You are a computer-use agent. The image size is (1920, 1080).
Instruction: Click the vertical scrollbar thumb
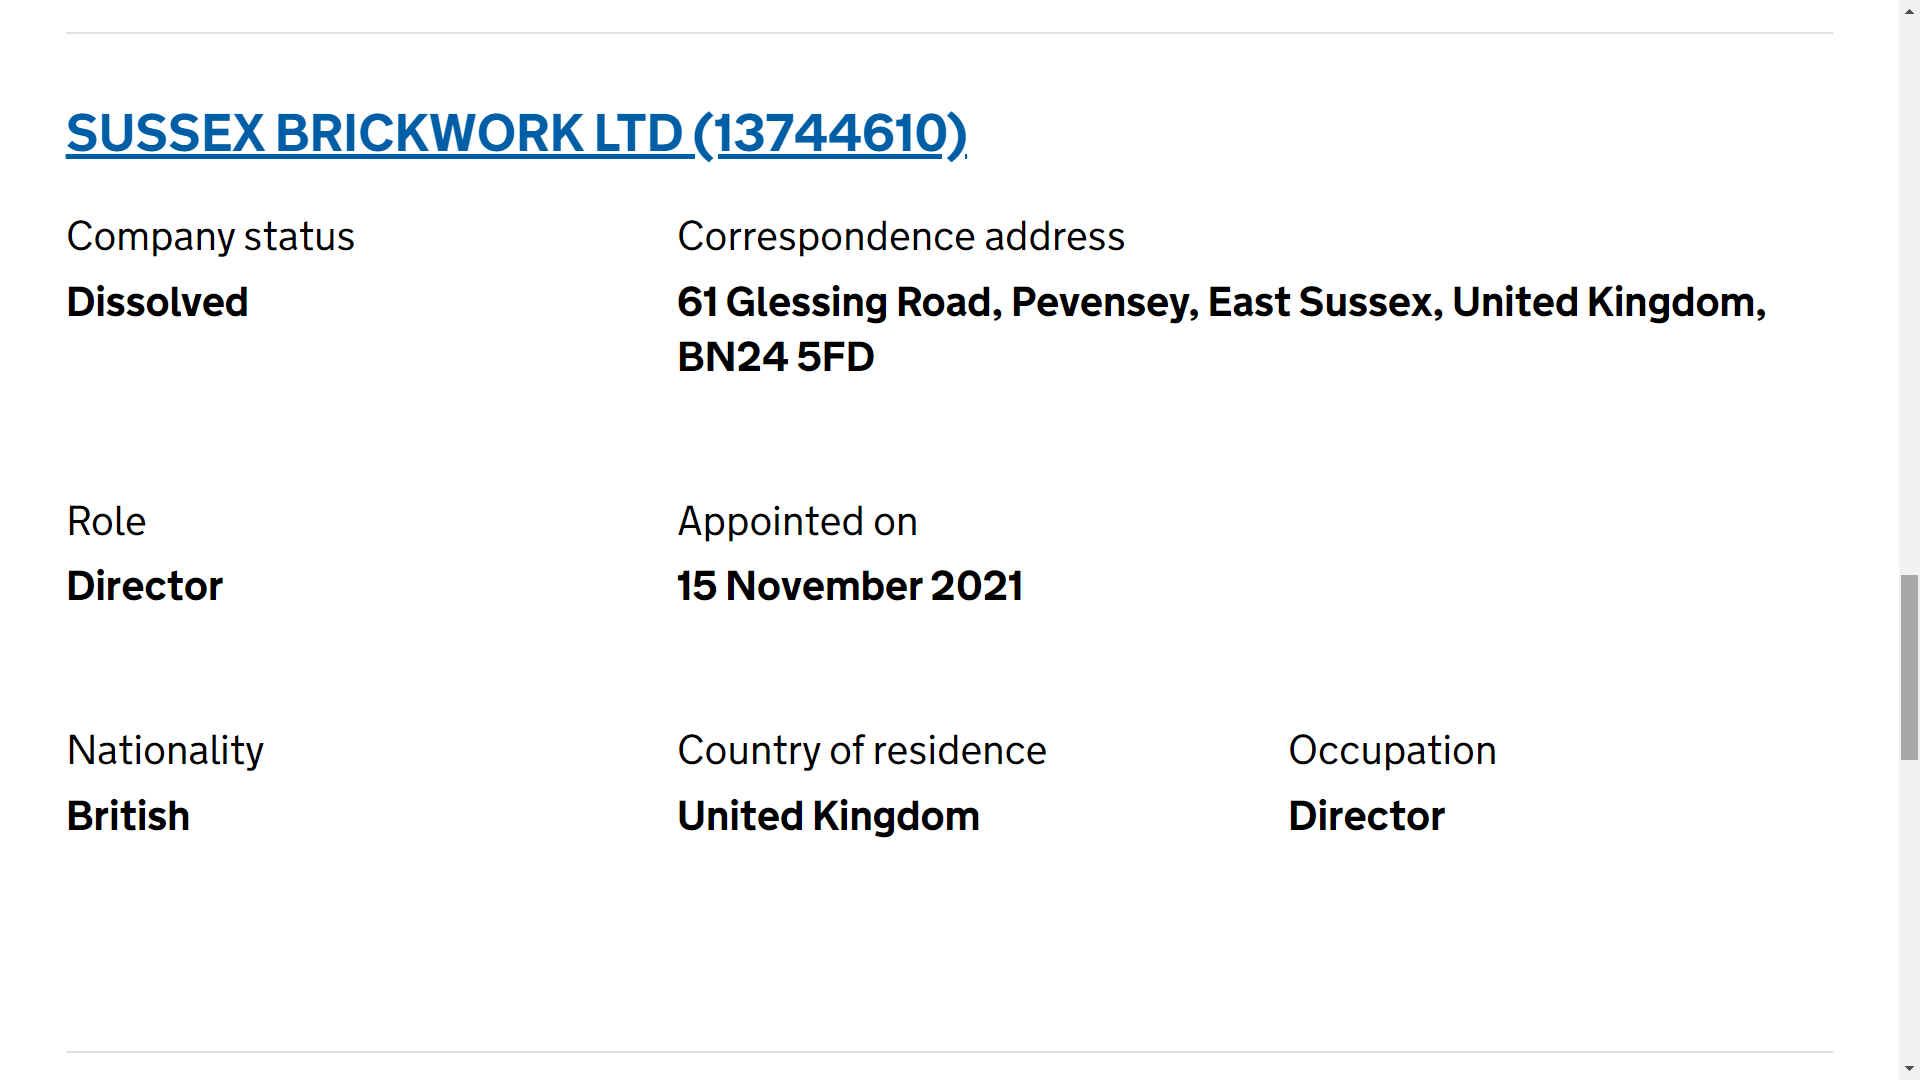(x=1909, y=667)
